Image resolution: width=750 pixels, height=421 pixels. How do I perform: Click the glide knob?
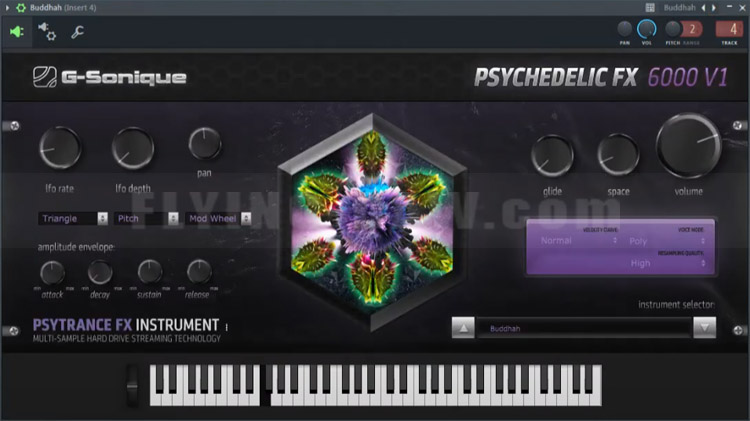click(552, 156)
